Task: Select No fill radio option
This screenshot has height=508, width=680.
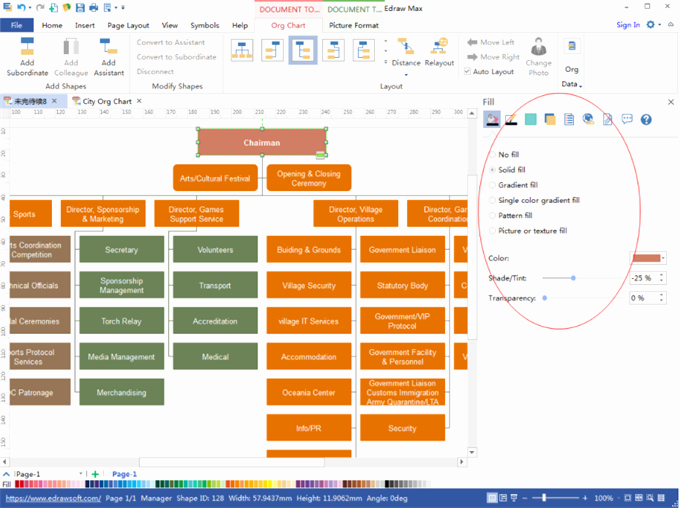Action: coord(492,154)
